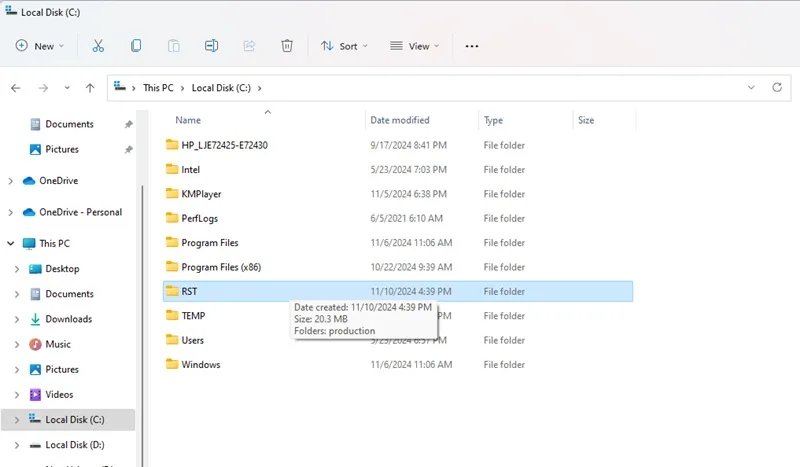The height and width of the screenshot is (467, 800).
Task: Sort by the Size column header
Action: coord(586,120)
